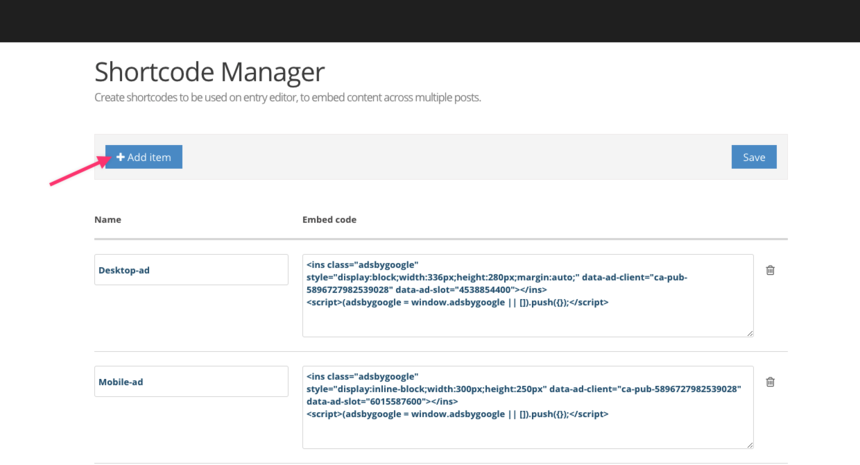The height and width of the screenshot is (465, 860).
Task: Click the 'Create shortcodes to be used' description
Action: click(x=287, y=98)
